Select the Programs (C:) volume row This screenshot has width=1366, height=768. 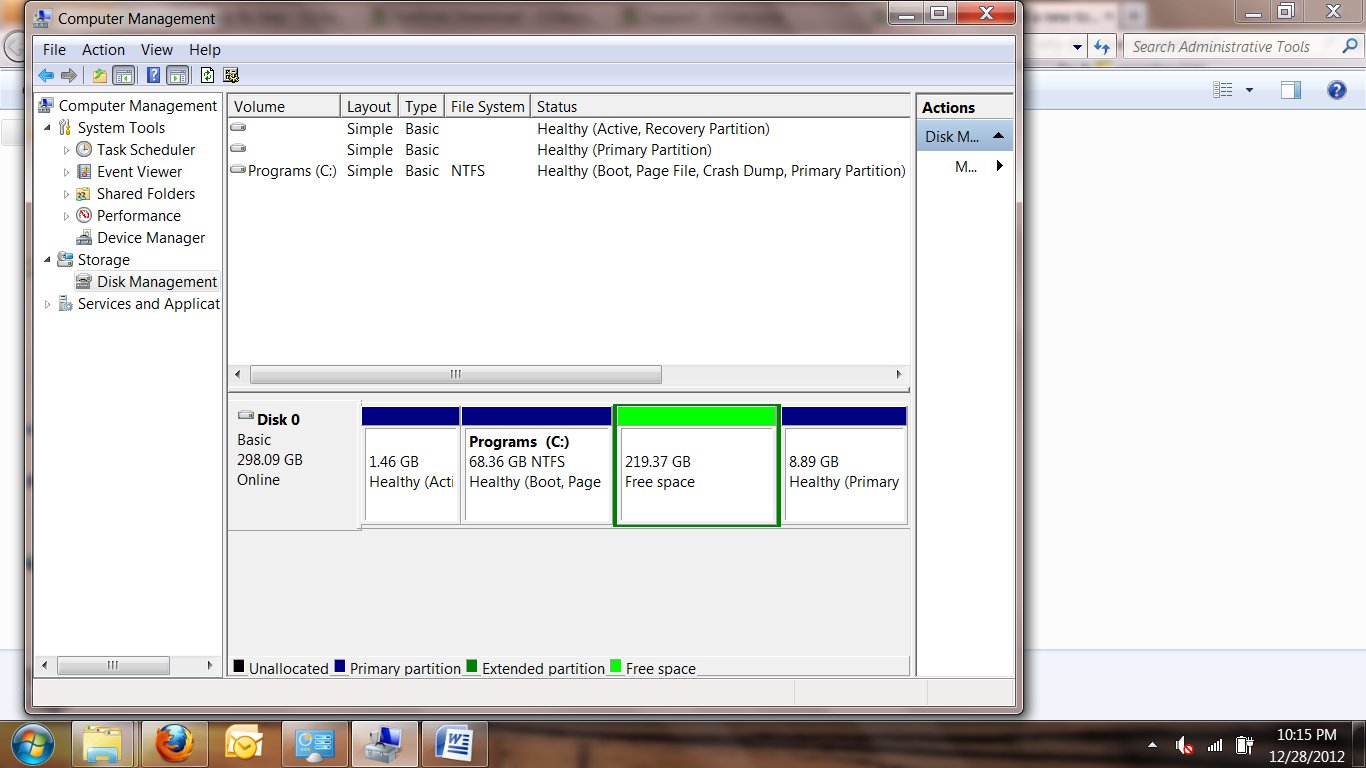coord(569,171)
